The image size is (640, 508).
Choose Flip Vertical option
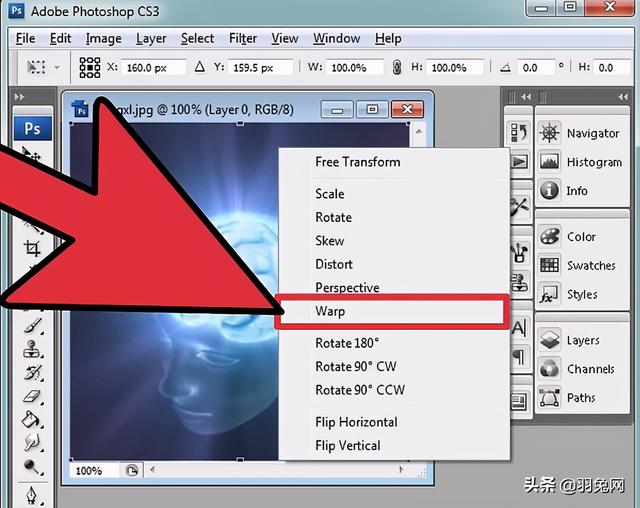(394, 446)
